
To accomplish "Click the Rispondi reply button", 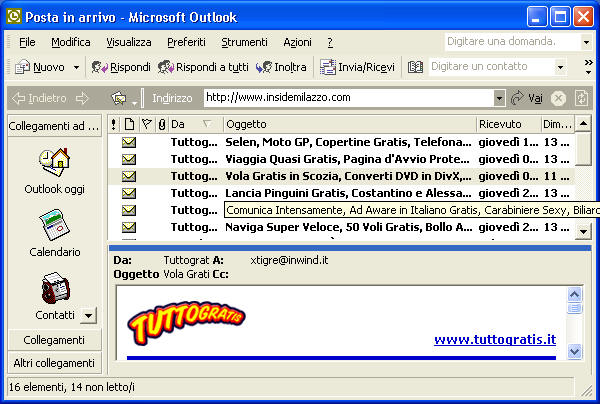I will (121, 67).
